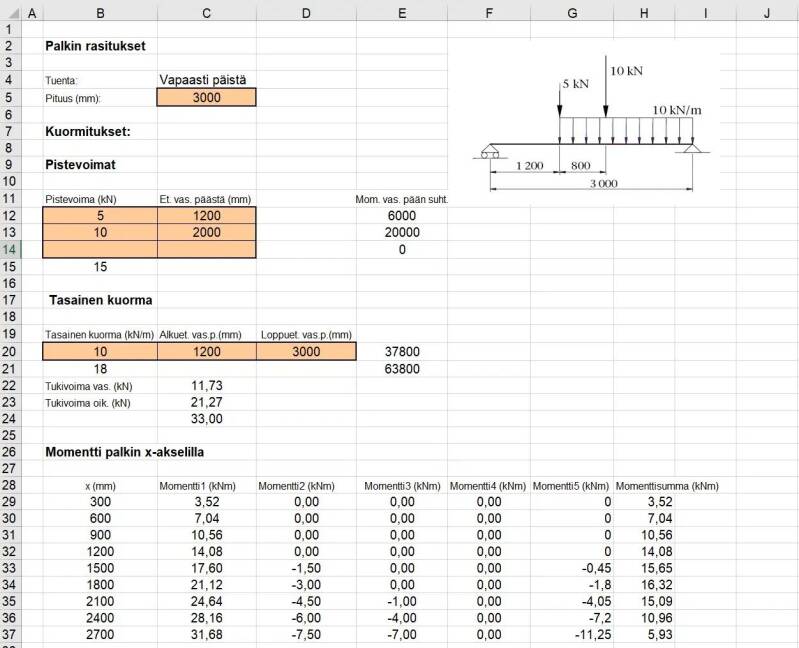Screen dimensions: 799x648
Task: Select Momentti3 value -4,00
Action: point(402,618)
